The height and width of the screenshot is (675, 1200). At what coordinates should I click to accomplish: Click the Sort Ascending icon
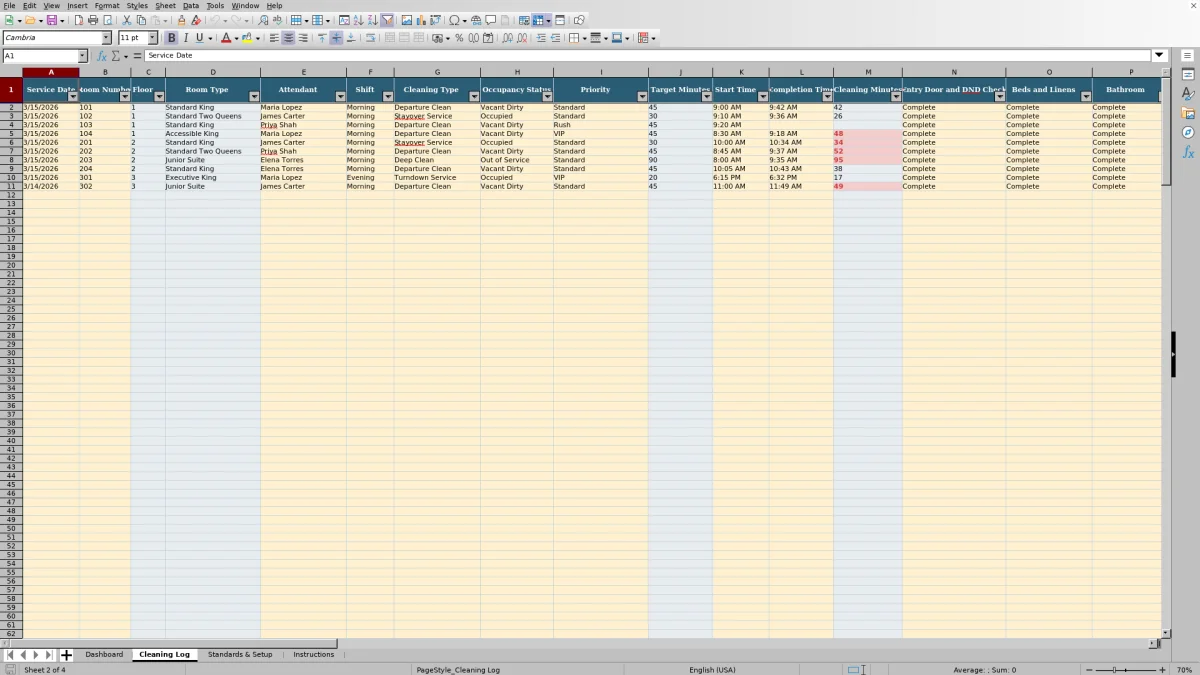(x=359, y=20)
